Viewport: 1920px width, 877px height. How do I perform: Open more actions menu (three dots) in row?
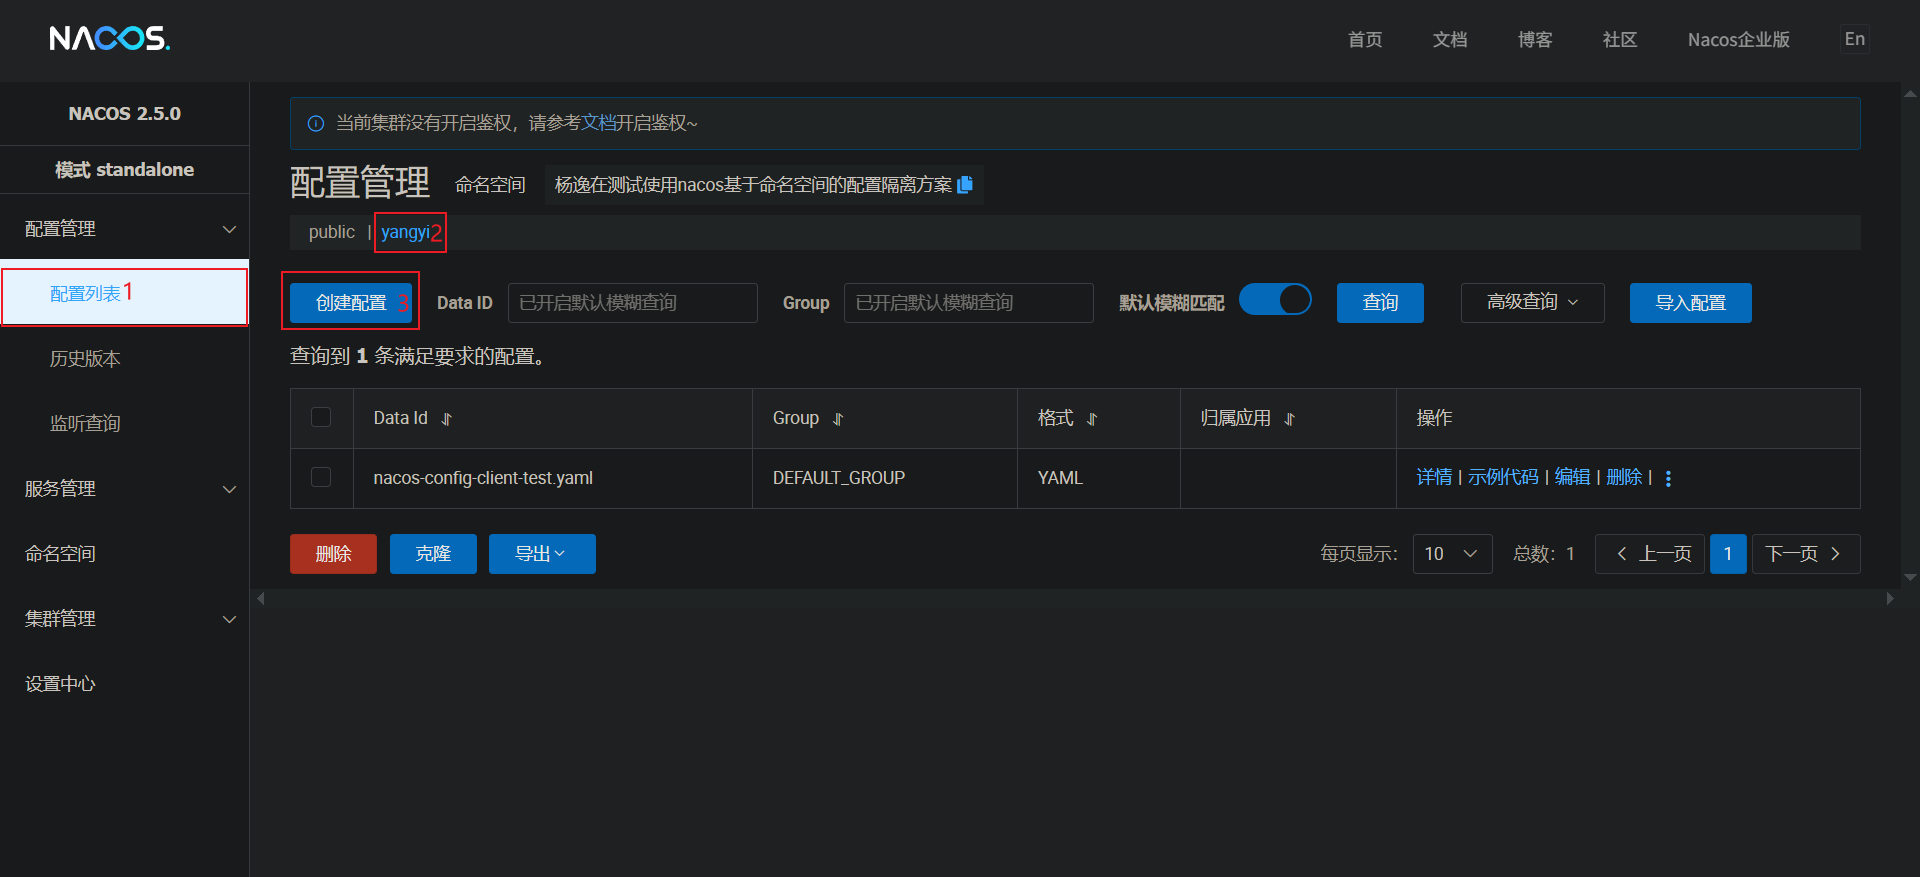[x=1668, y=478]
